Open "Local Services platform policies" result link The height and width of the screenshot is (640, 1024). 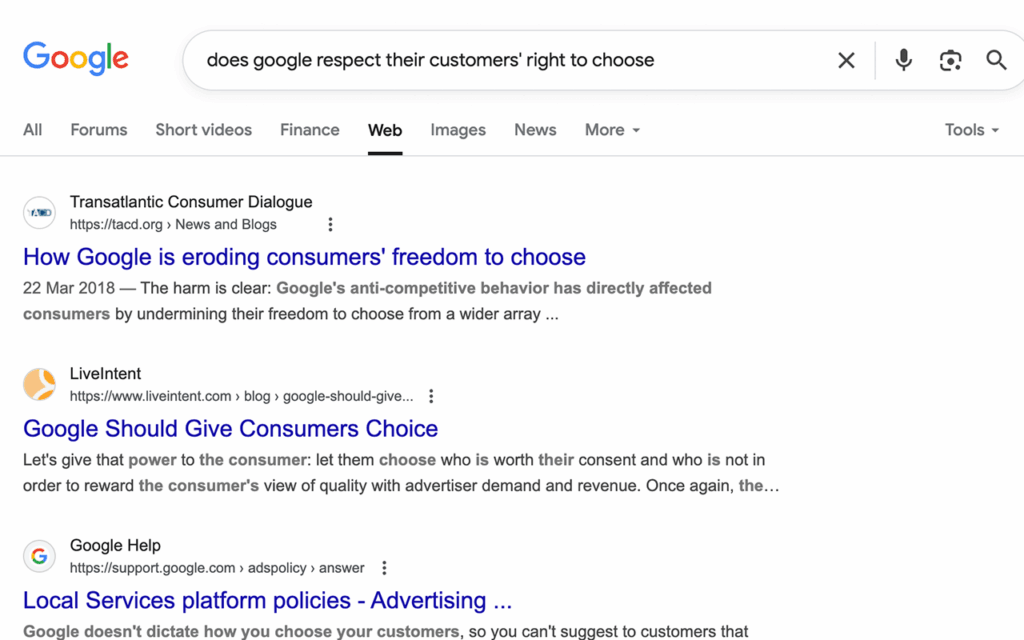(x=267, y=601)
